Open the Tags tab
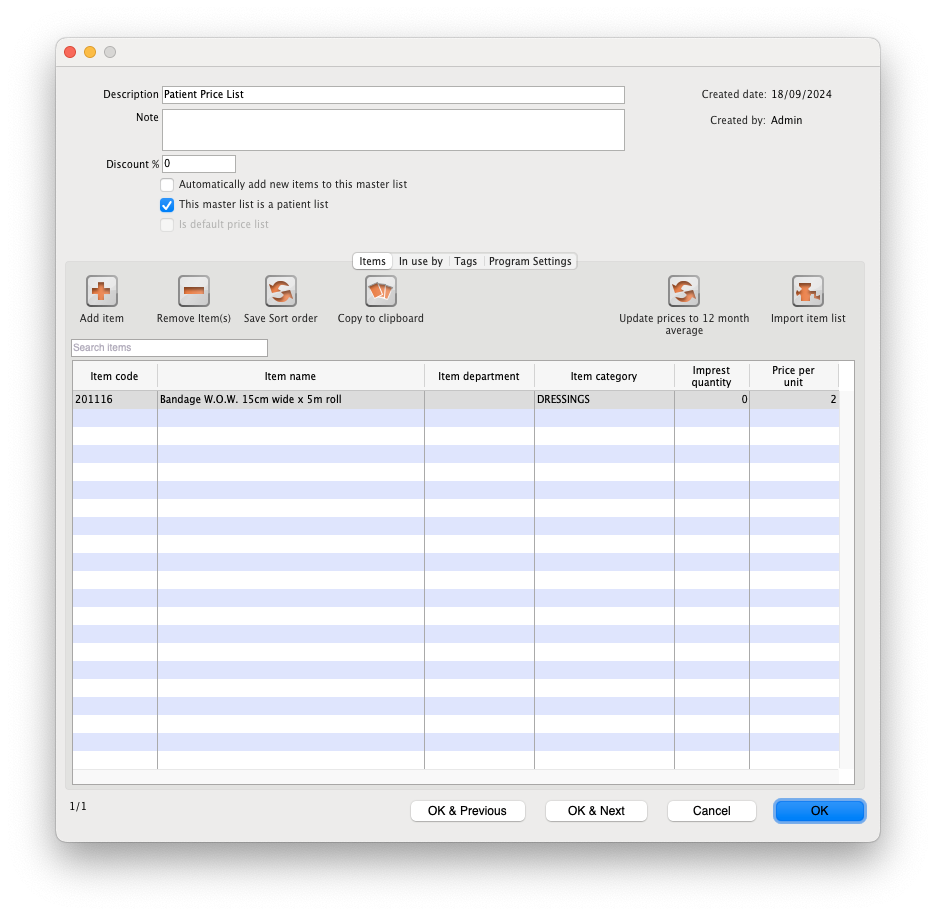 coord(466,261)
